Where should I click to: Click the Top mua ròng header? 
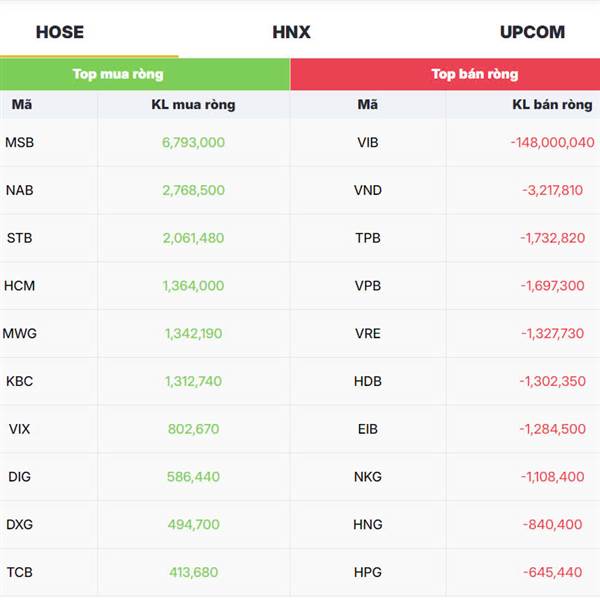pyautogui.click(x=118, y=74)
